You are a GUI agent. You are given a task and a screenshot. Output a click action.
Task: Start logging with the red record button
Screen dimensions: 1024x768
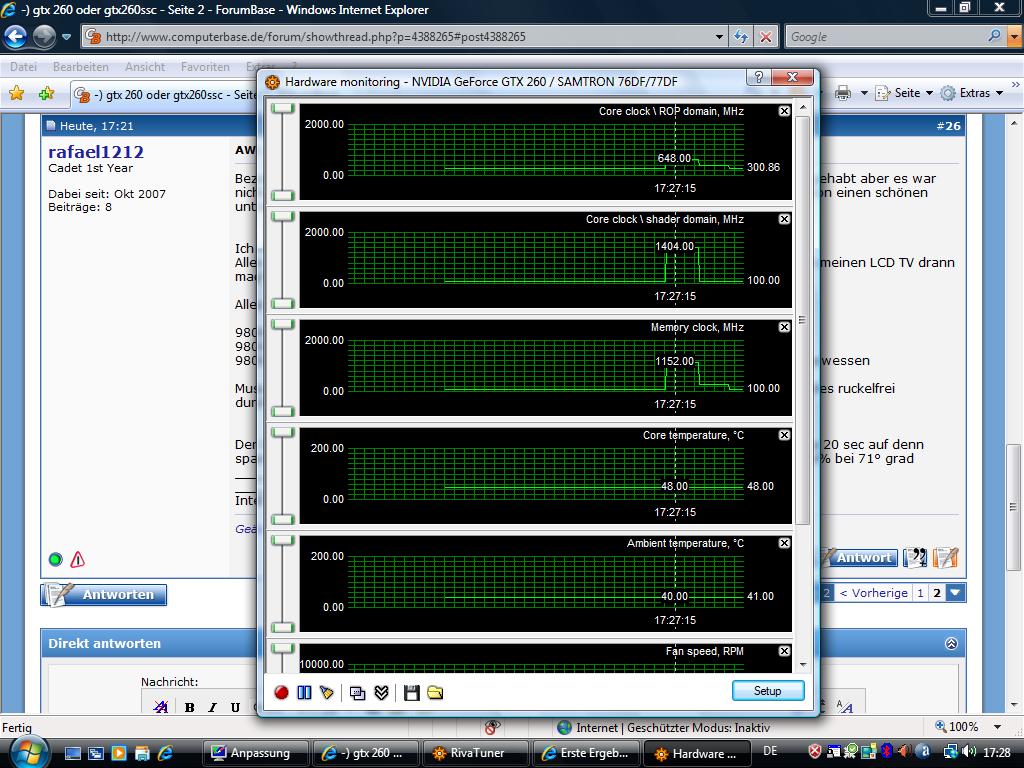(281, 692)
